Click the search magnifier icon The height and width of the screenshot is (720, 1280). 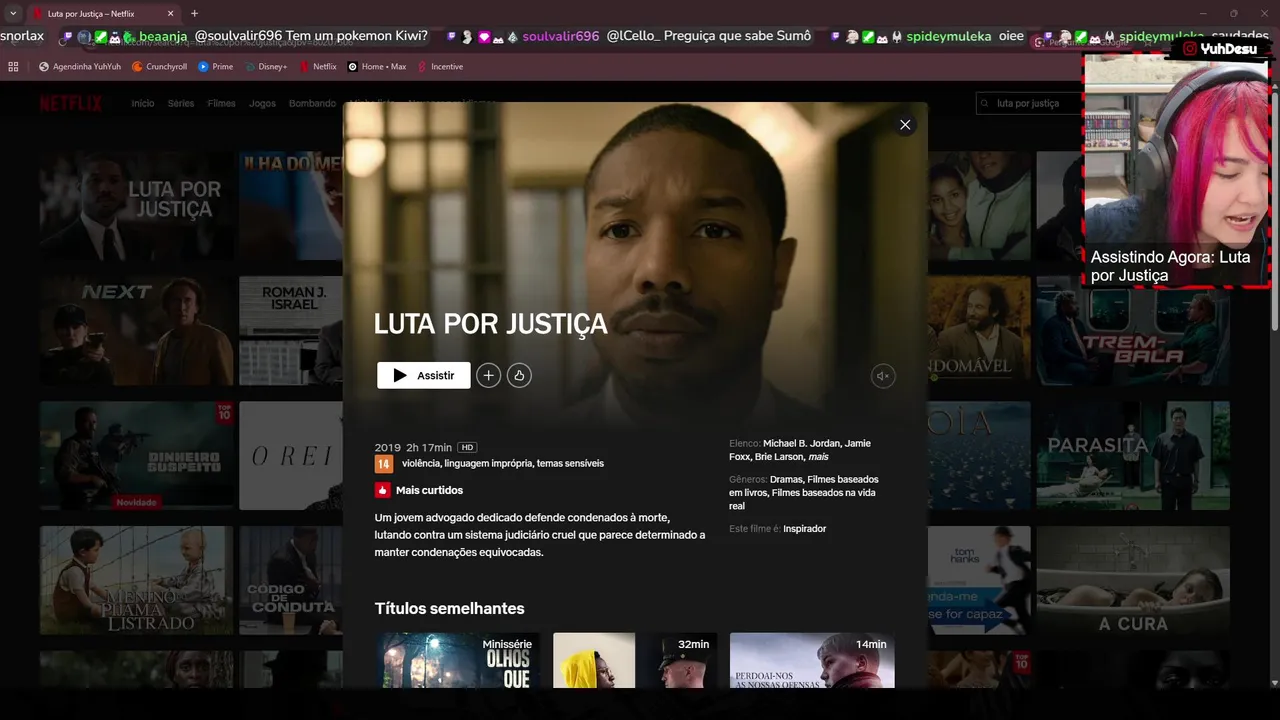coord(986,103)
